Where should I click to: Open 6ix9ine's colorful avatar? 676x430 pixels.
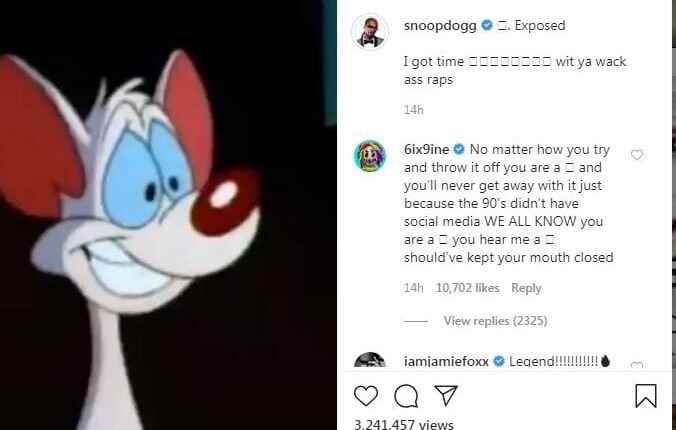[370, 156]
